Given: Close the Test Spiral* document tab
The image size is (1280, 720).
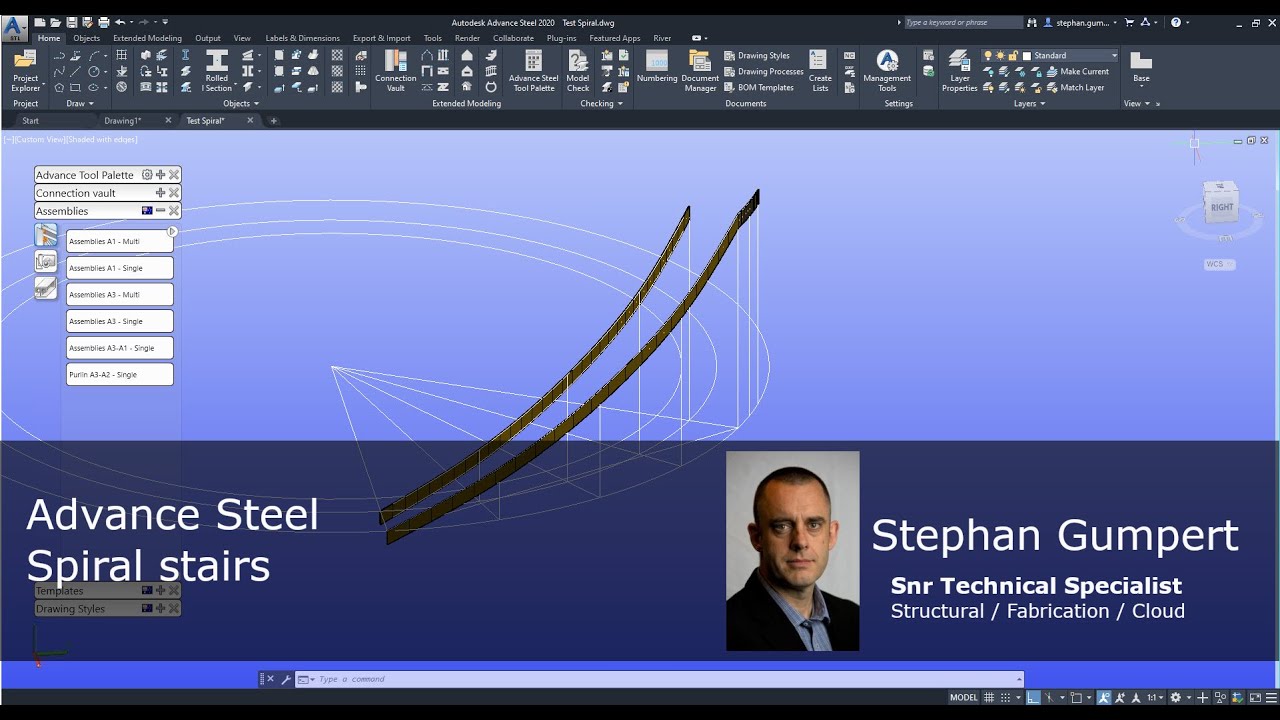Looking at the screenshot, I should click(250, 120).
